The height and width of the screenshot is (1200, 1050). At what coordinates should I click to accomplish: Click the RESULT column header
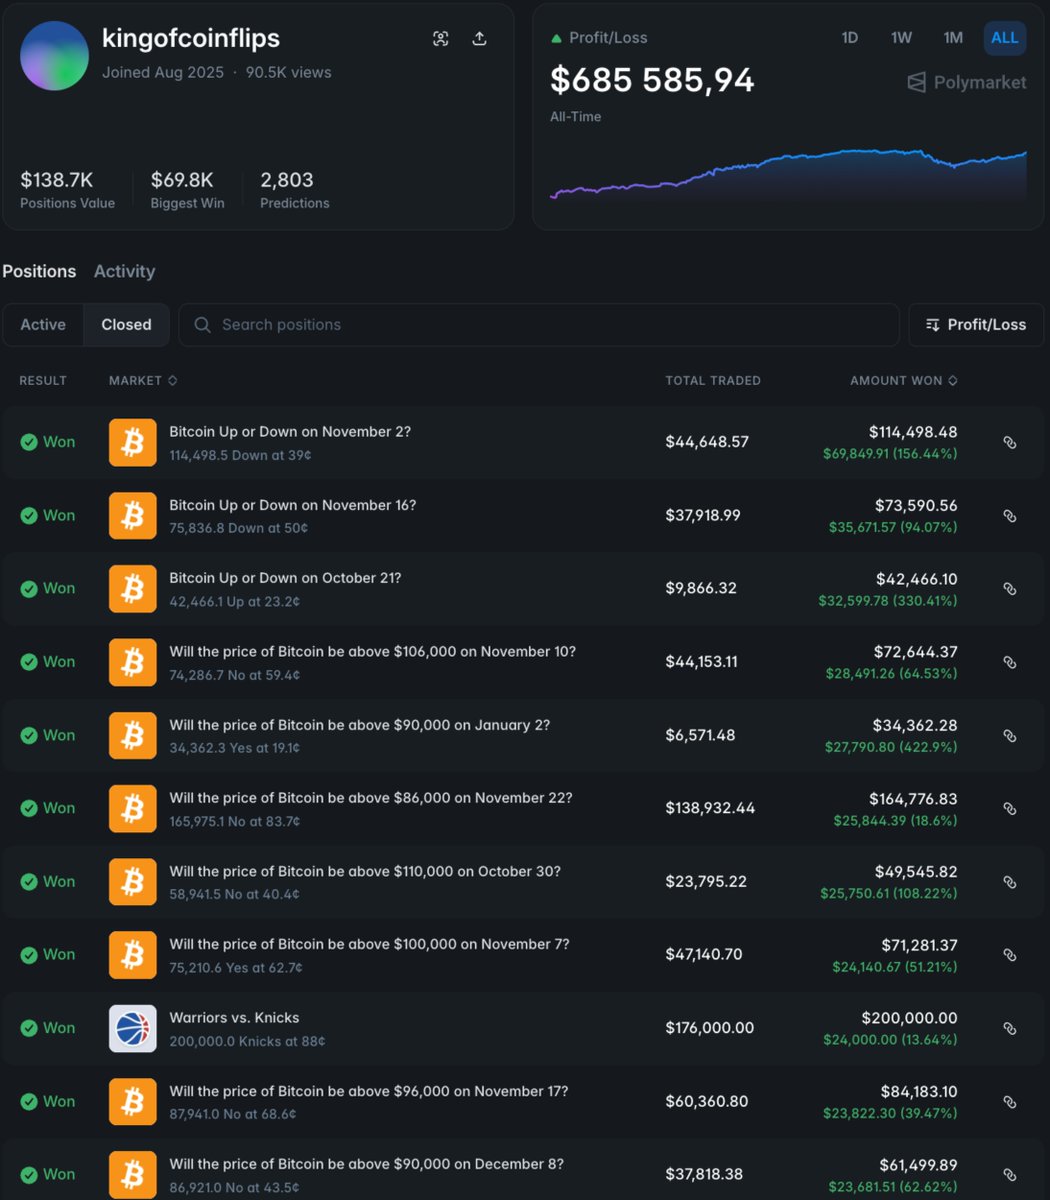[x=43, y=381]
